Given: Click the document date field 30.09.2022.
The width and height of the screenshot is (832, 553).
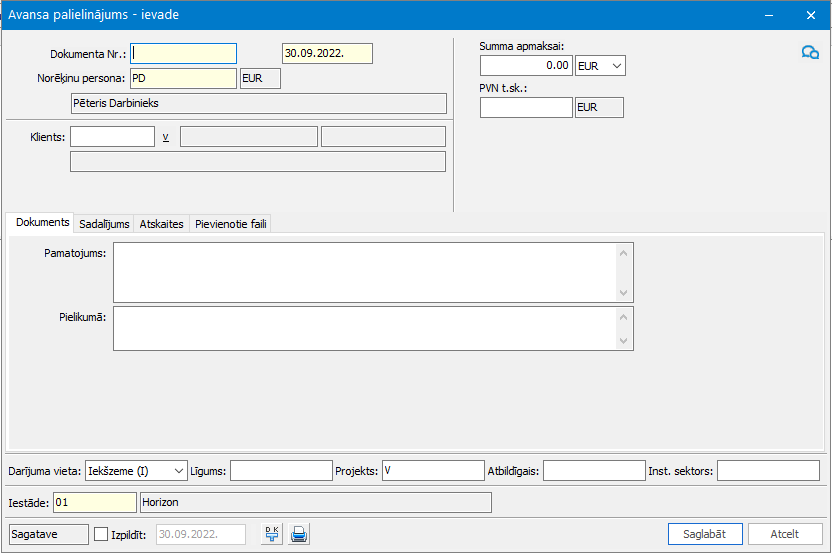Looking at the screenshot, I should pyautogui.click(x=327, y=54).
